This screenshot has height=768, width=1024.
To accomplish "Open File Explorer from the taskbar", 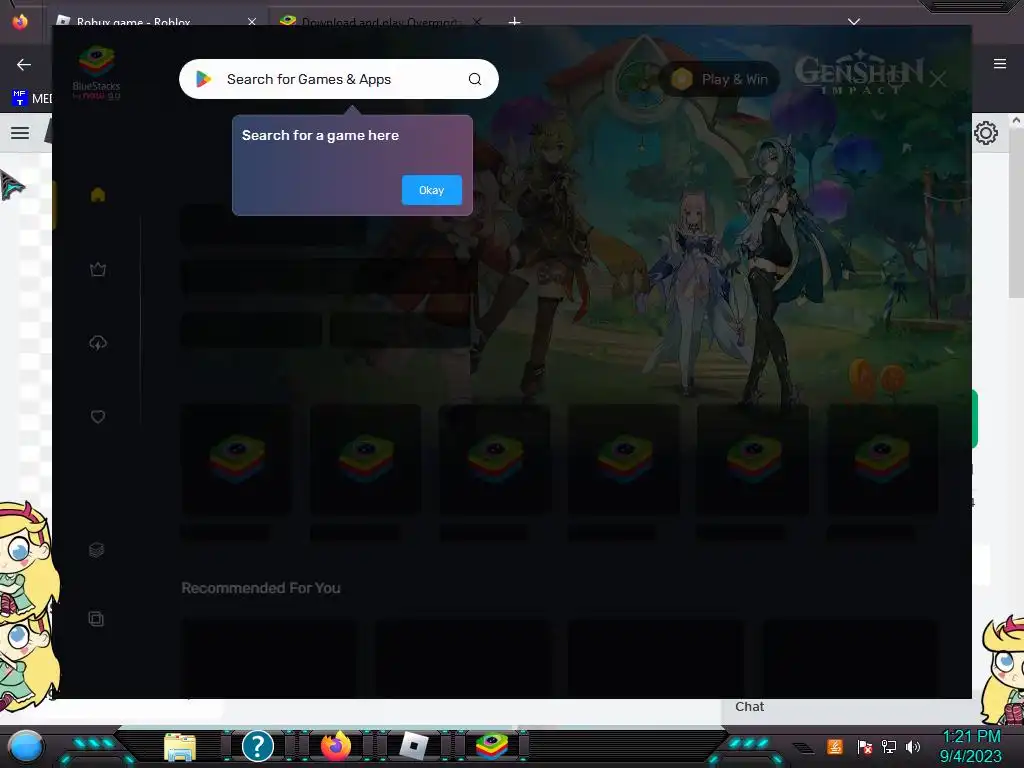I will pyautogui.click(x=180, y=746).
